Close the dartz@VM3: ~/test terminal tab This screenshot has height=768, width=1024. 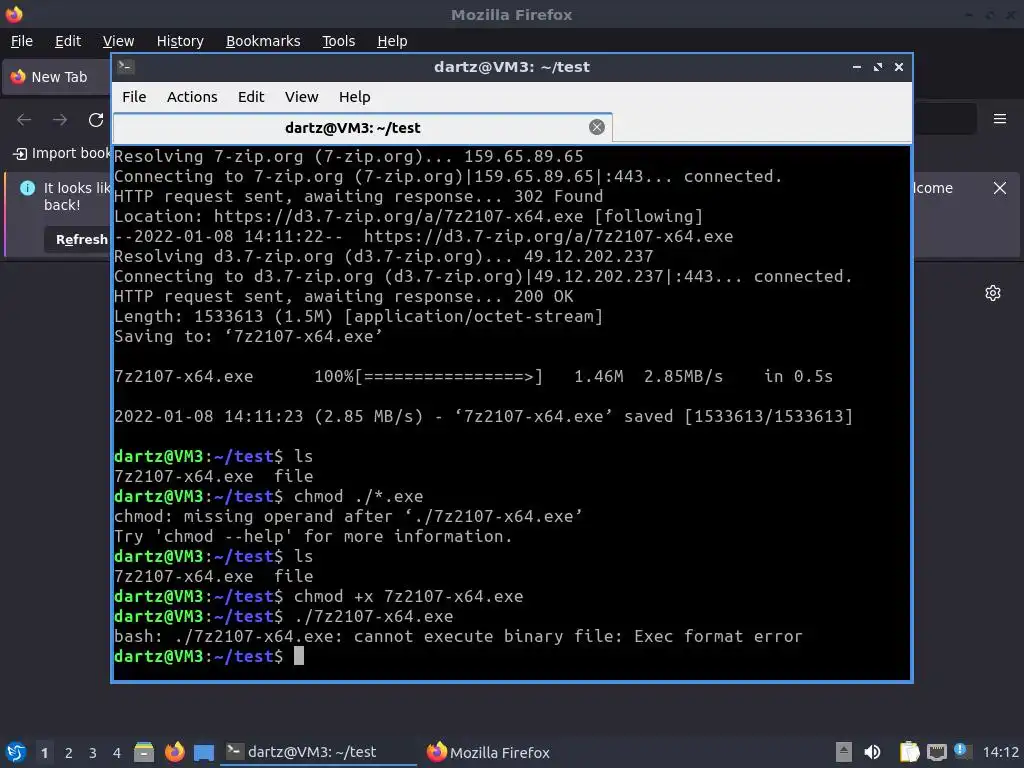click(597, 127)
